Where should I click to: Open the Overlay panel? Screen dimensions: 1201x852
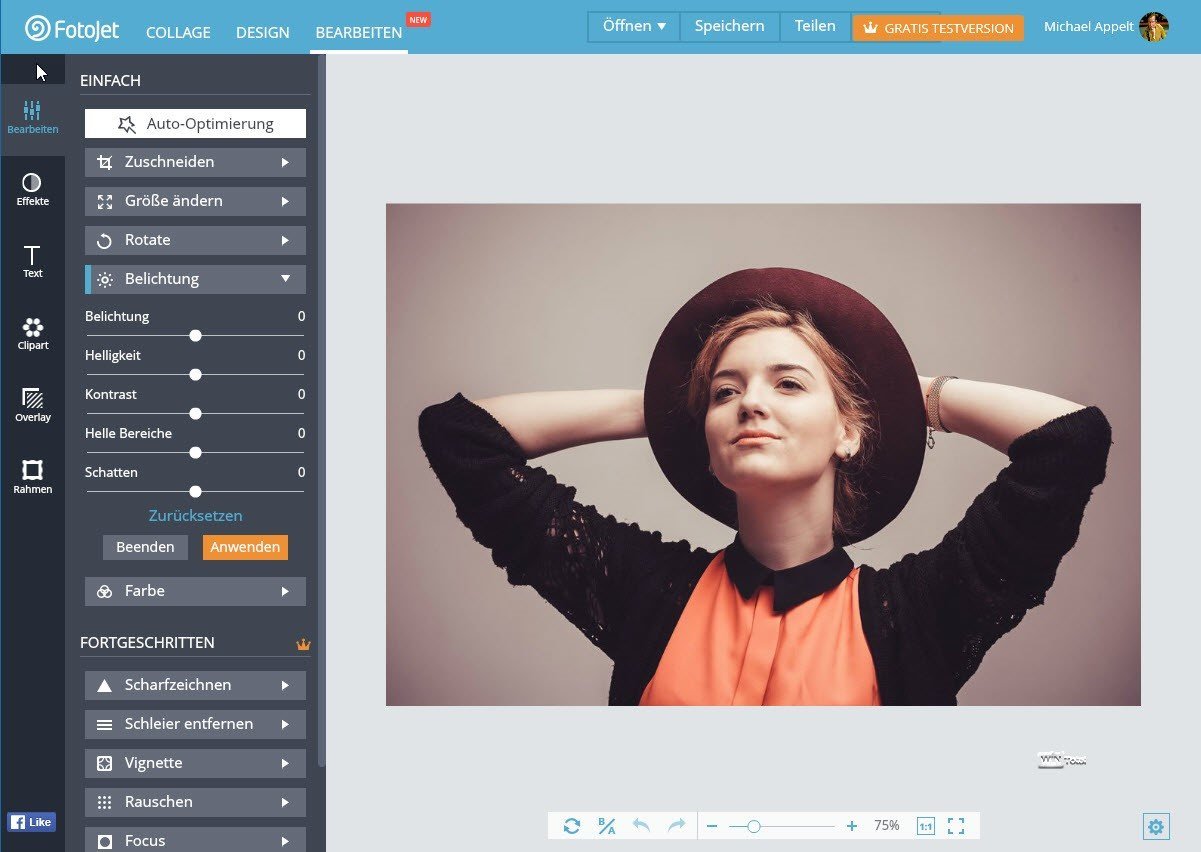[32, 405]
